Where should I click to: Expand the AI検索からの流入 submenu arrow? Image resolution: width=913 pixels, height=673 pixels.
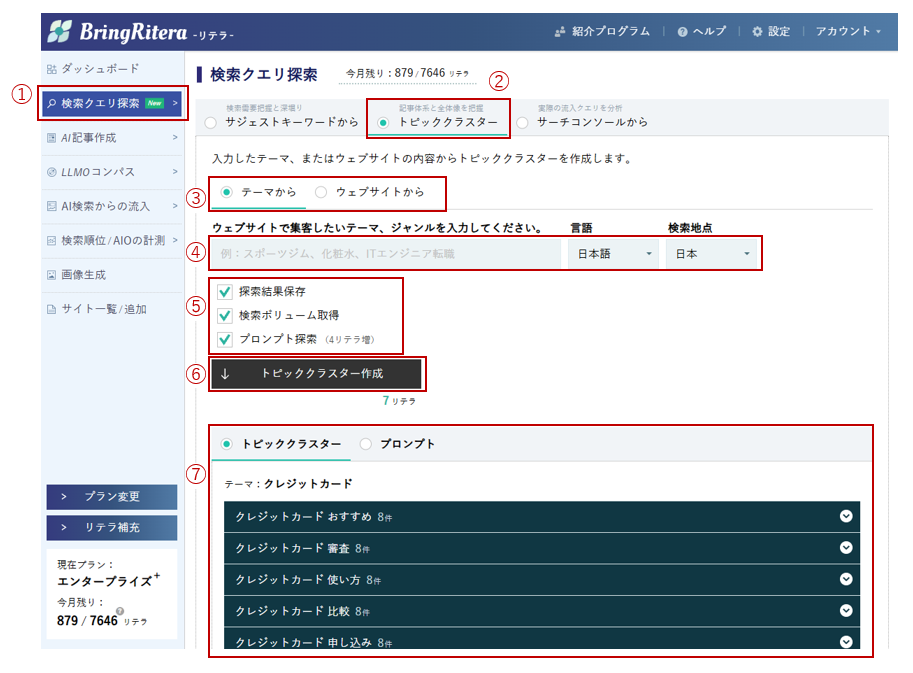pos(175,206)
